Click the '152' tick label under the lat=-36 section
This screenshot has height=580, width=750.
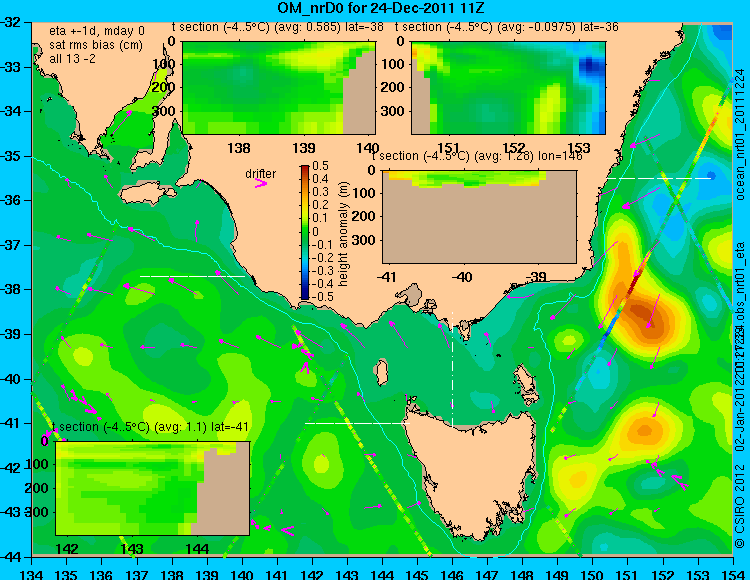[513, 148]
